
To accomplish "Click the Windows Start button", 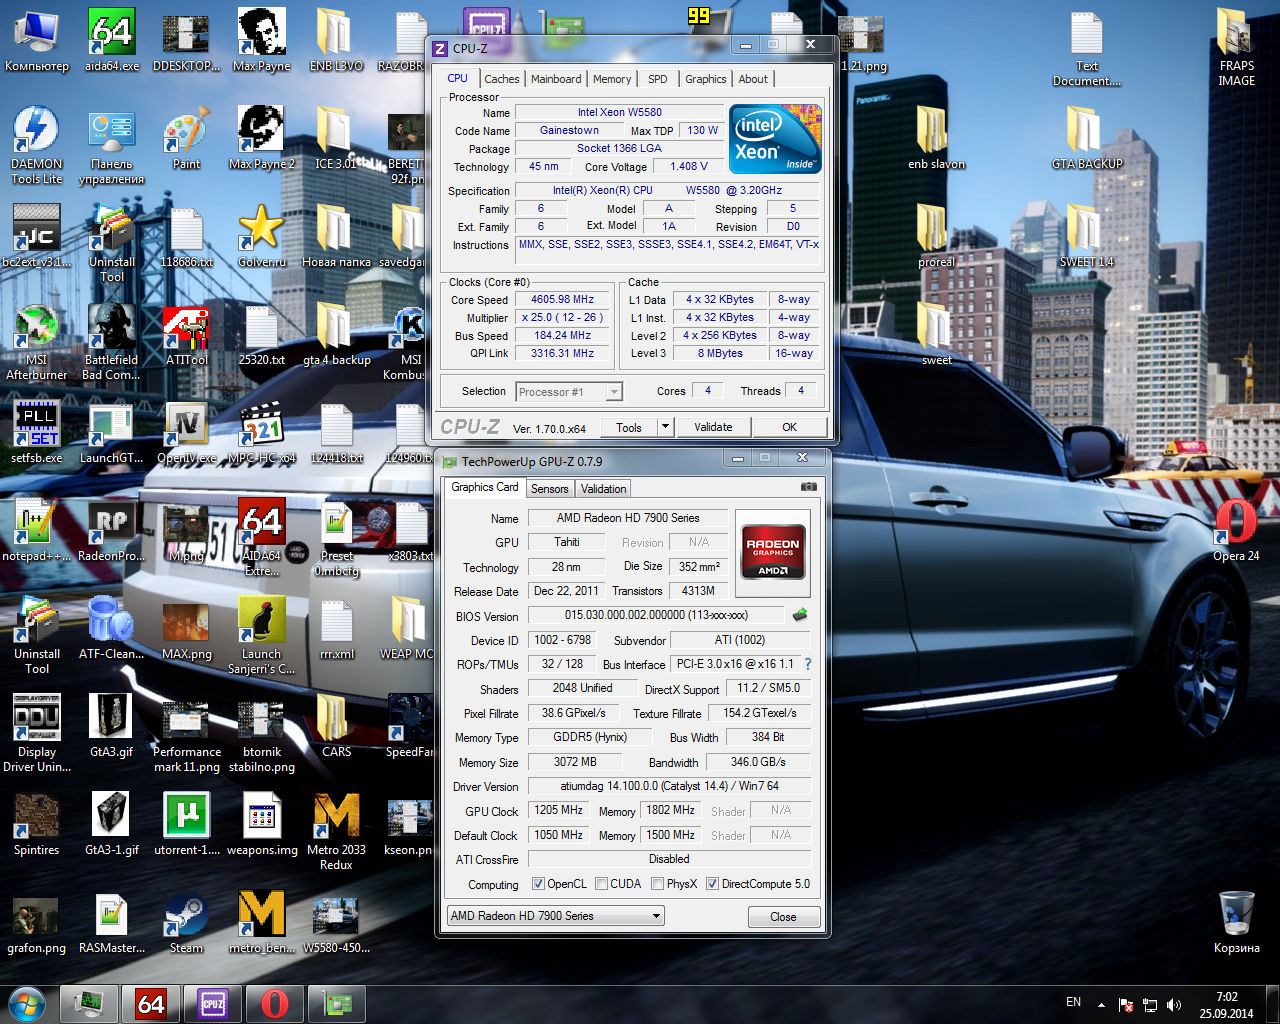I will (27, 1003).
